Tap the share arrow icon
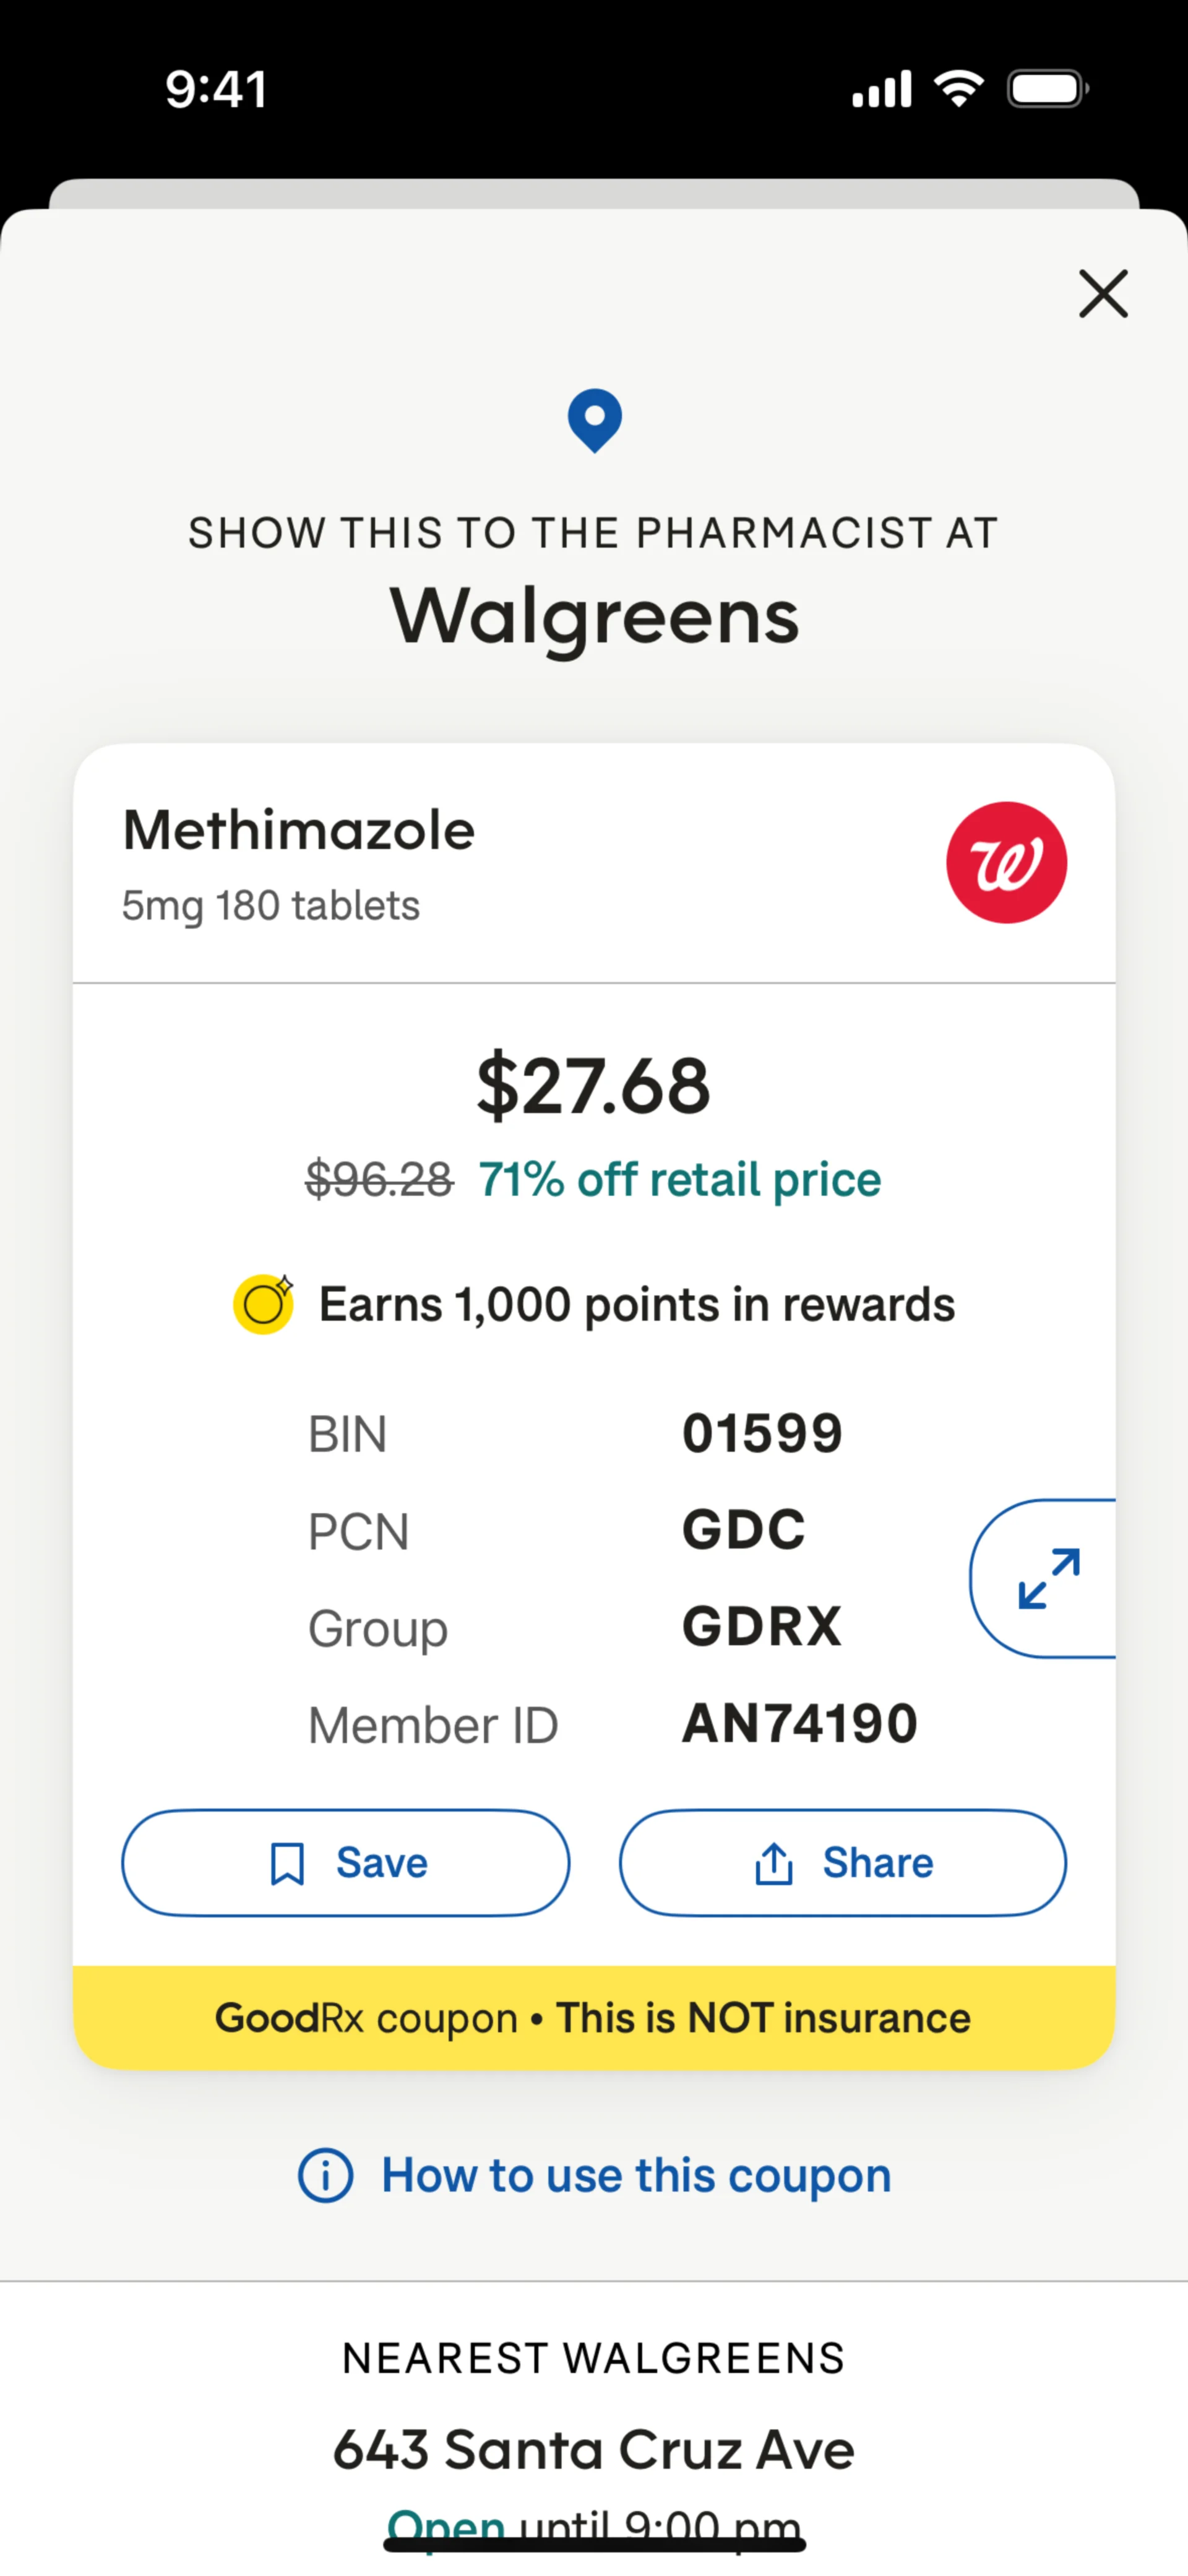The width and height of the screenshot is (1188, 2576). coord(774,1864)
